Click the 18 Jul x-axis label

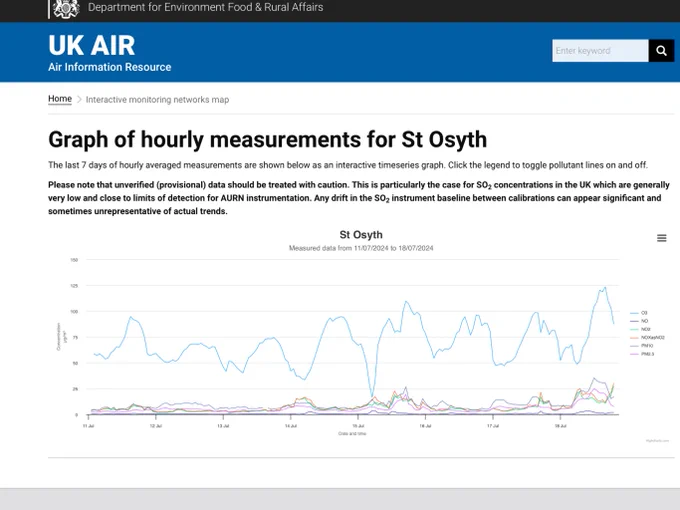coord(560,426)
